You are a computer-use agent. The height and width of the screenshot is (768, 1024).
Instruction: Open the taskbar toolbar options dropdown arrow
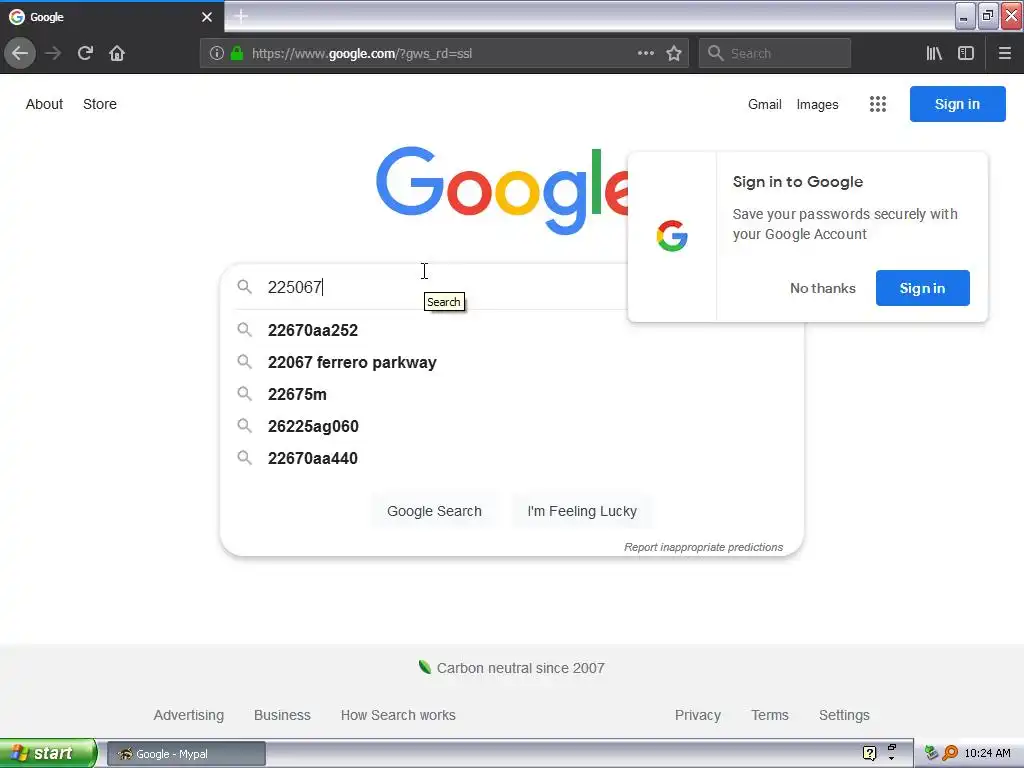891,758
